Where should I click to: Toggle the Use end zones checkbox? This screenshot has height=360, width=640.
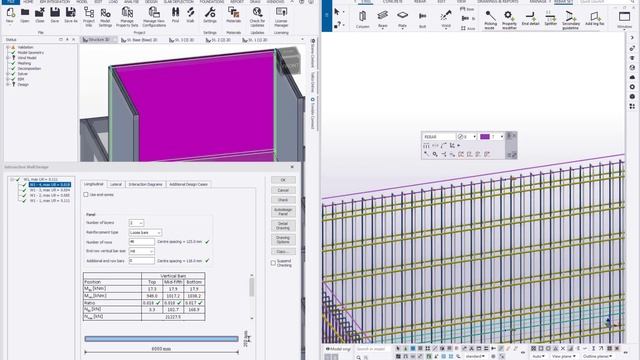(x=86, y=195)
